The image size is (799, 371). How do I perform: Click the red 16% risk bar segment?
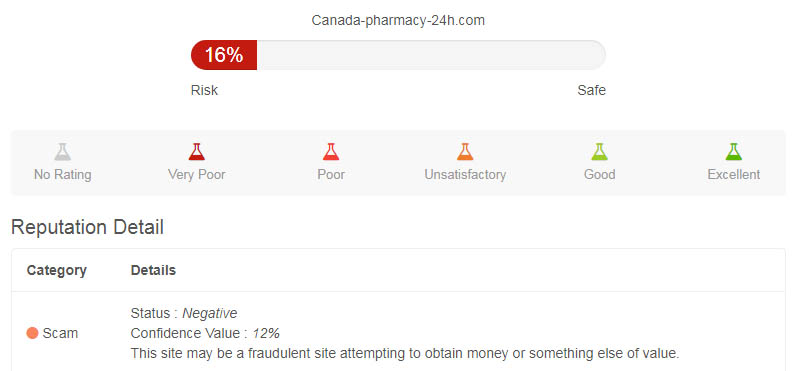tap(224, 55)
